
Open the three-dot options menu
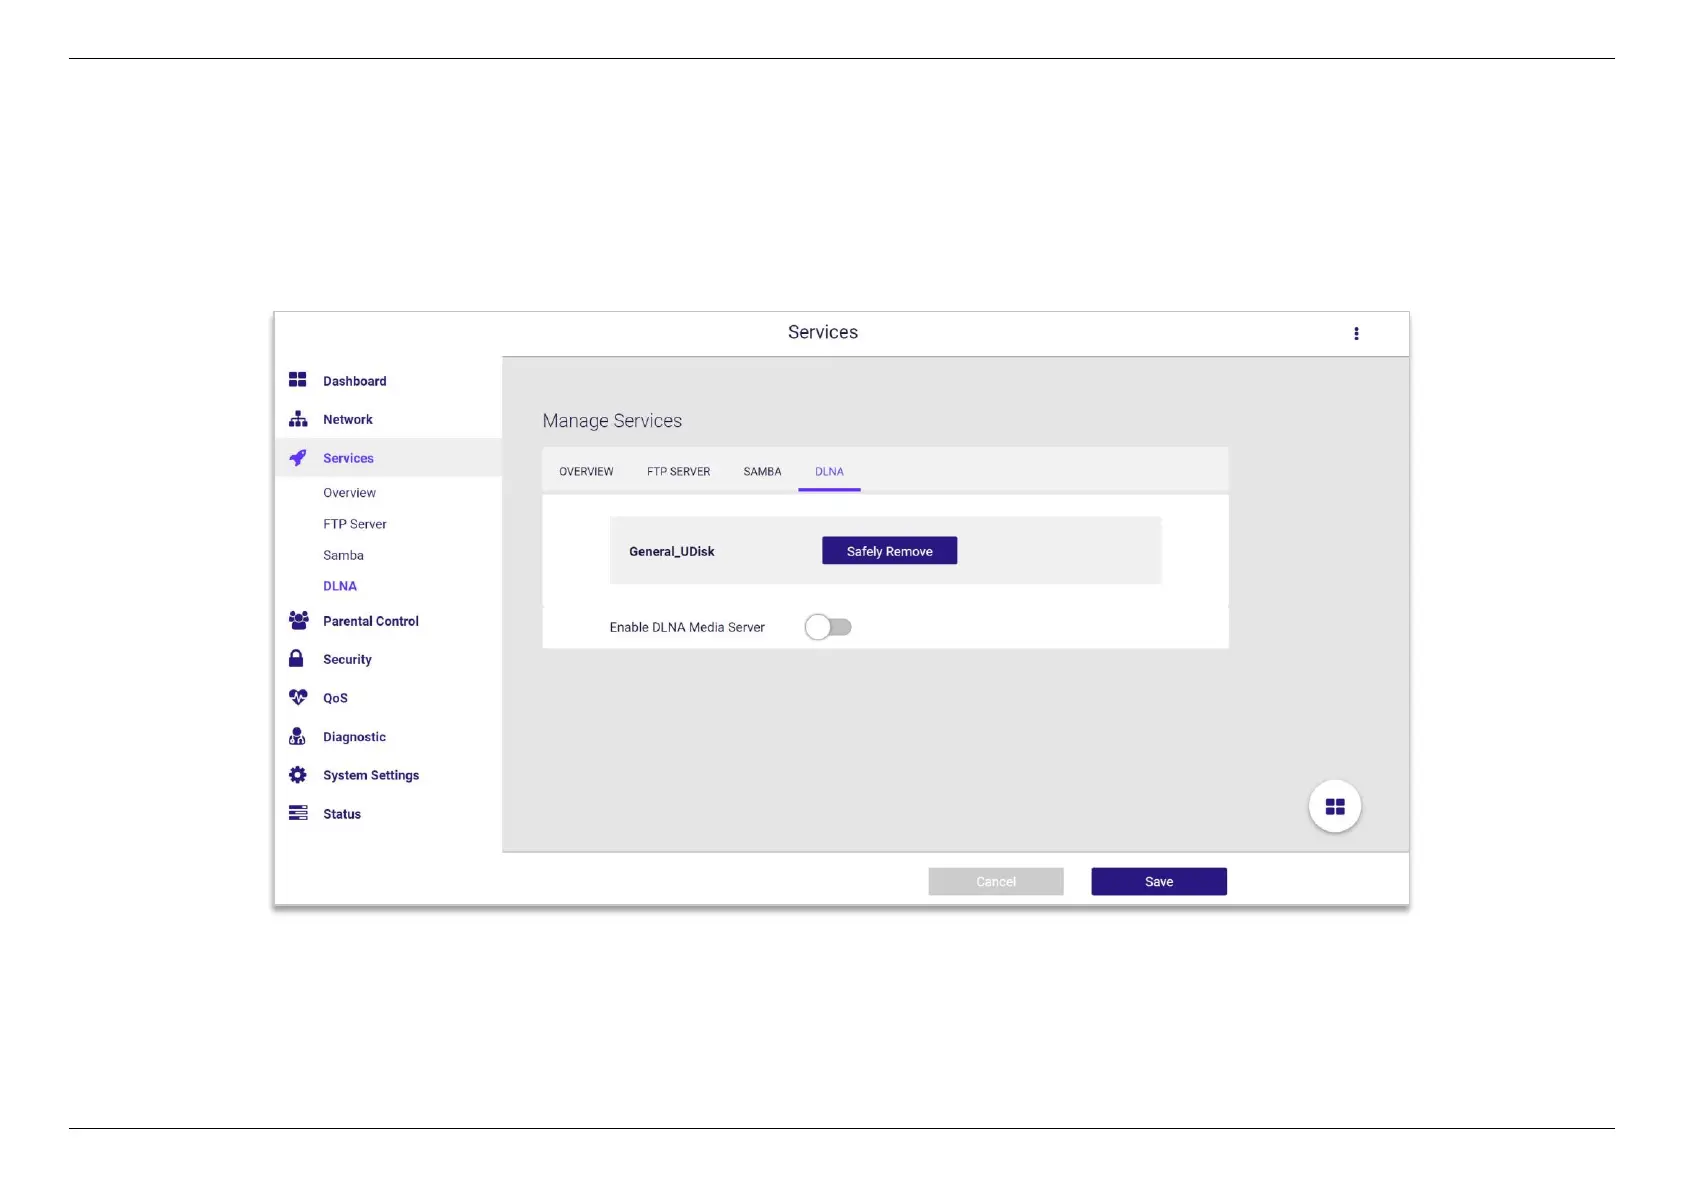coord(1356,334)
